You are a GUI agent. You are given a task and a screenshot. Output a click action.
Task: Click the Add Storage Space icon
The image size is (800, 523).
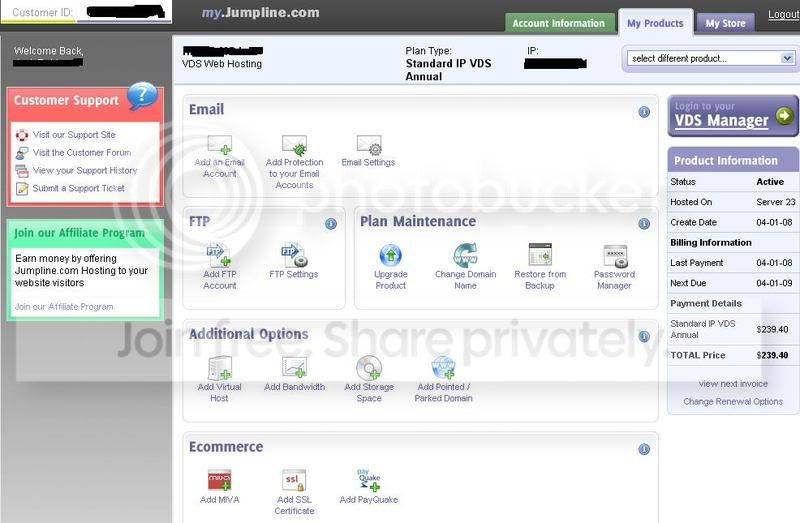click(x=369, y=368)
